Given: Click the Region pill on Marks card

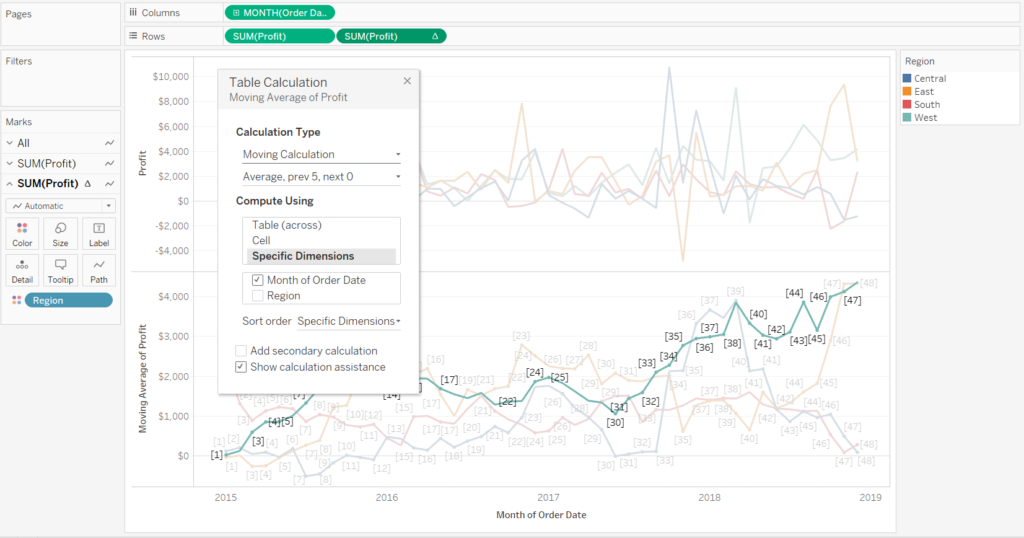Looking at the screenshot, I should (x=68, y=301).
